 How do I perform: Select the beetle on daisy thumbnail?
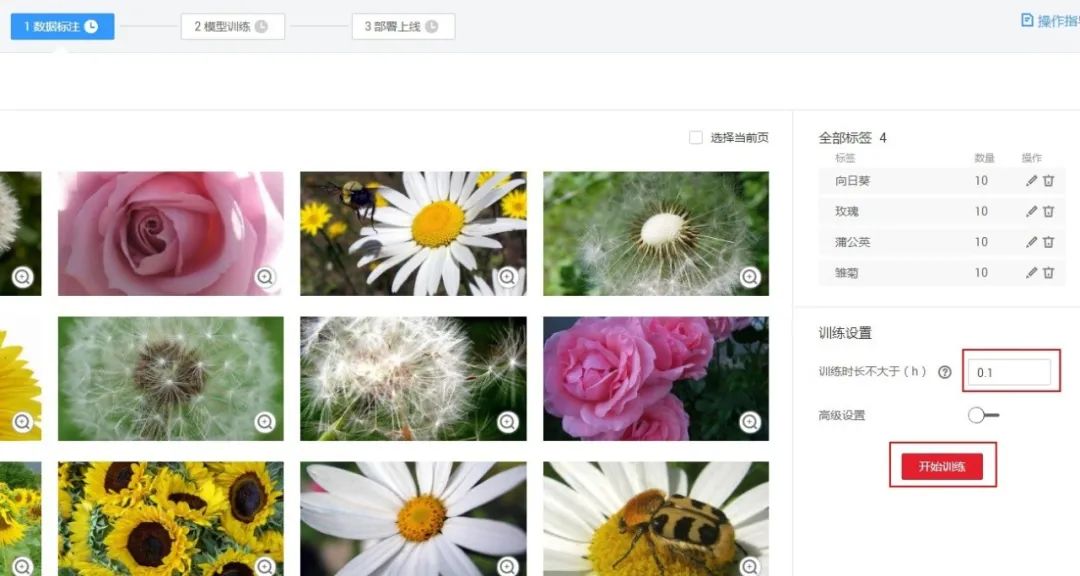coord(656,519)
